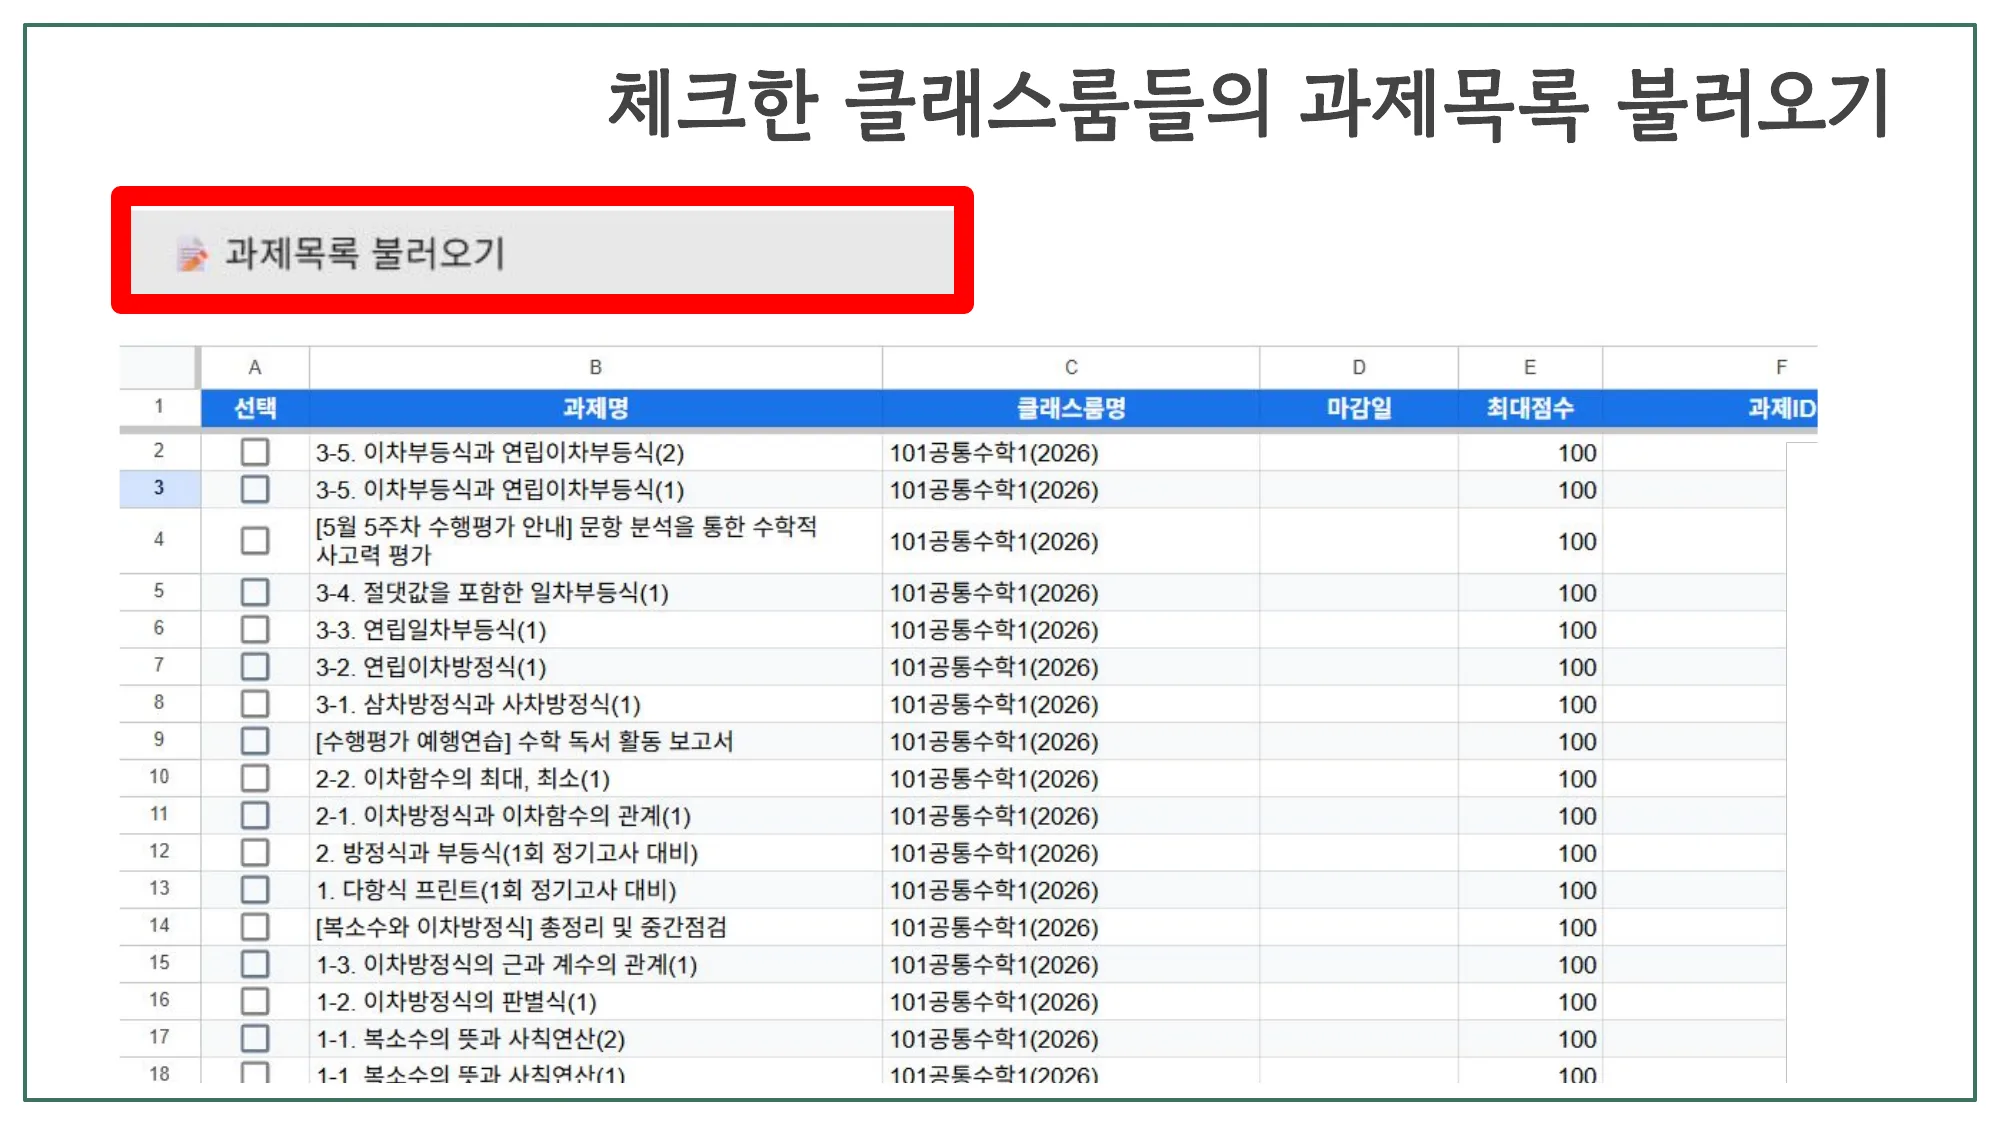Image resolution: width=2000 pixels, height=1125 pixels.
Task: Tick the checkbox for 5월 5주차 수행평가 안내
Action: coord(255,540)
